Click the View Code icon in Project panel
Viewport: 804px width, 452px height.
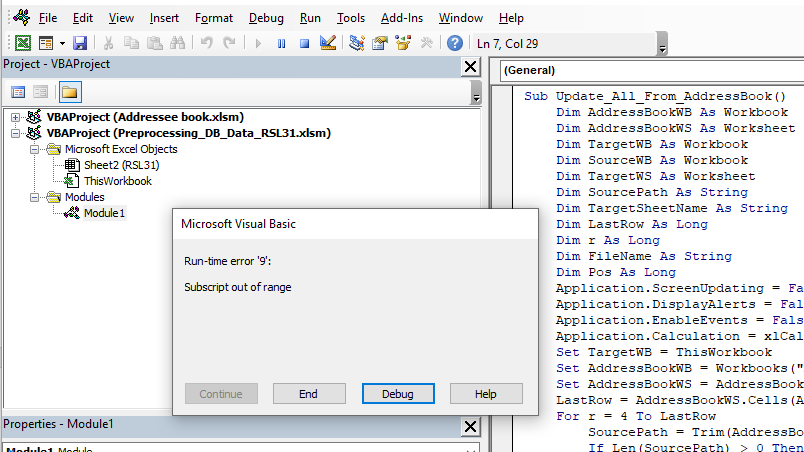18,92
